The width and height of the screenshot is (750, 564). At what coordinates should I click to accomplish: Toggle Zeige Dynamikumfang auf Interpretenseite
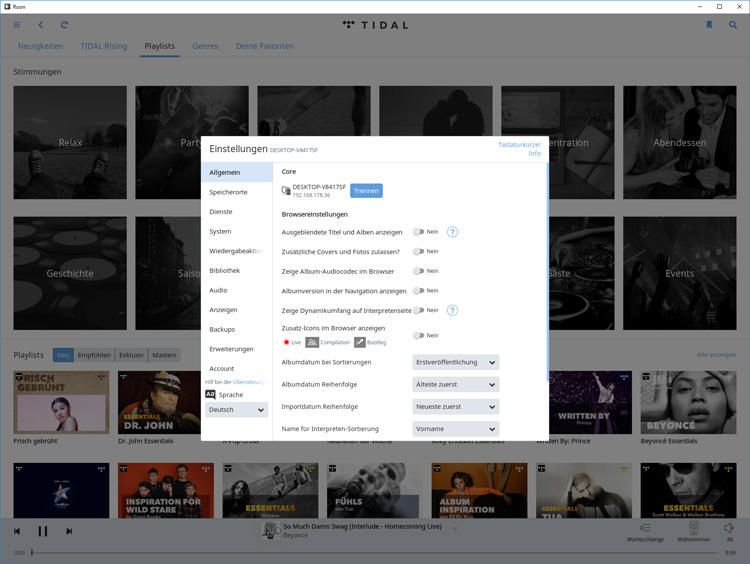pyautogui.click(x=419, y=310)
